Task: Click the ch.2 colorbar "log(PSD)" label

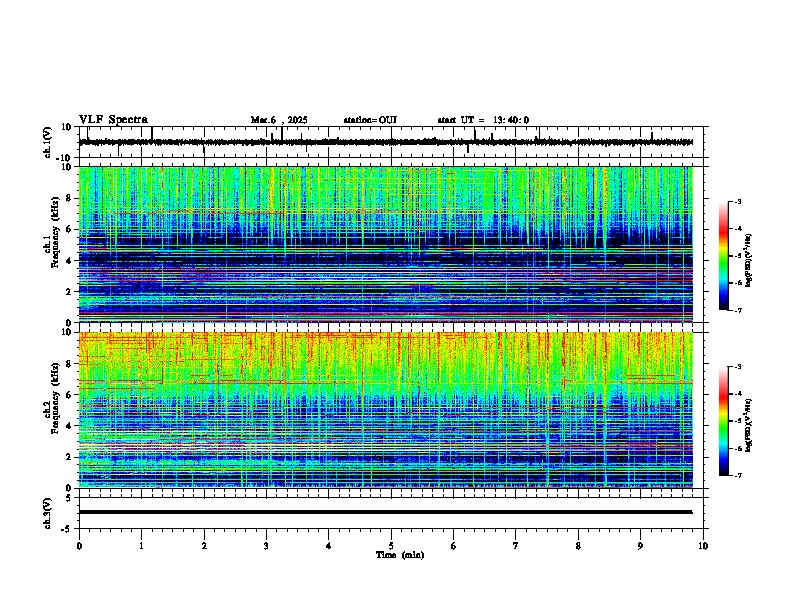Action: 749,425
